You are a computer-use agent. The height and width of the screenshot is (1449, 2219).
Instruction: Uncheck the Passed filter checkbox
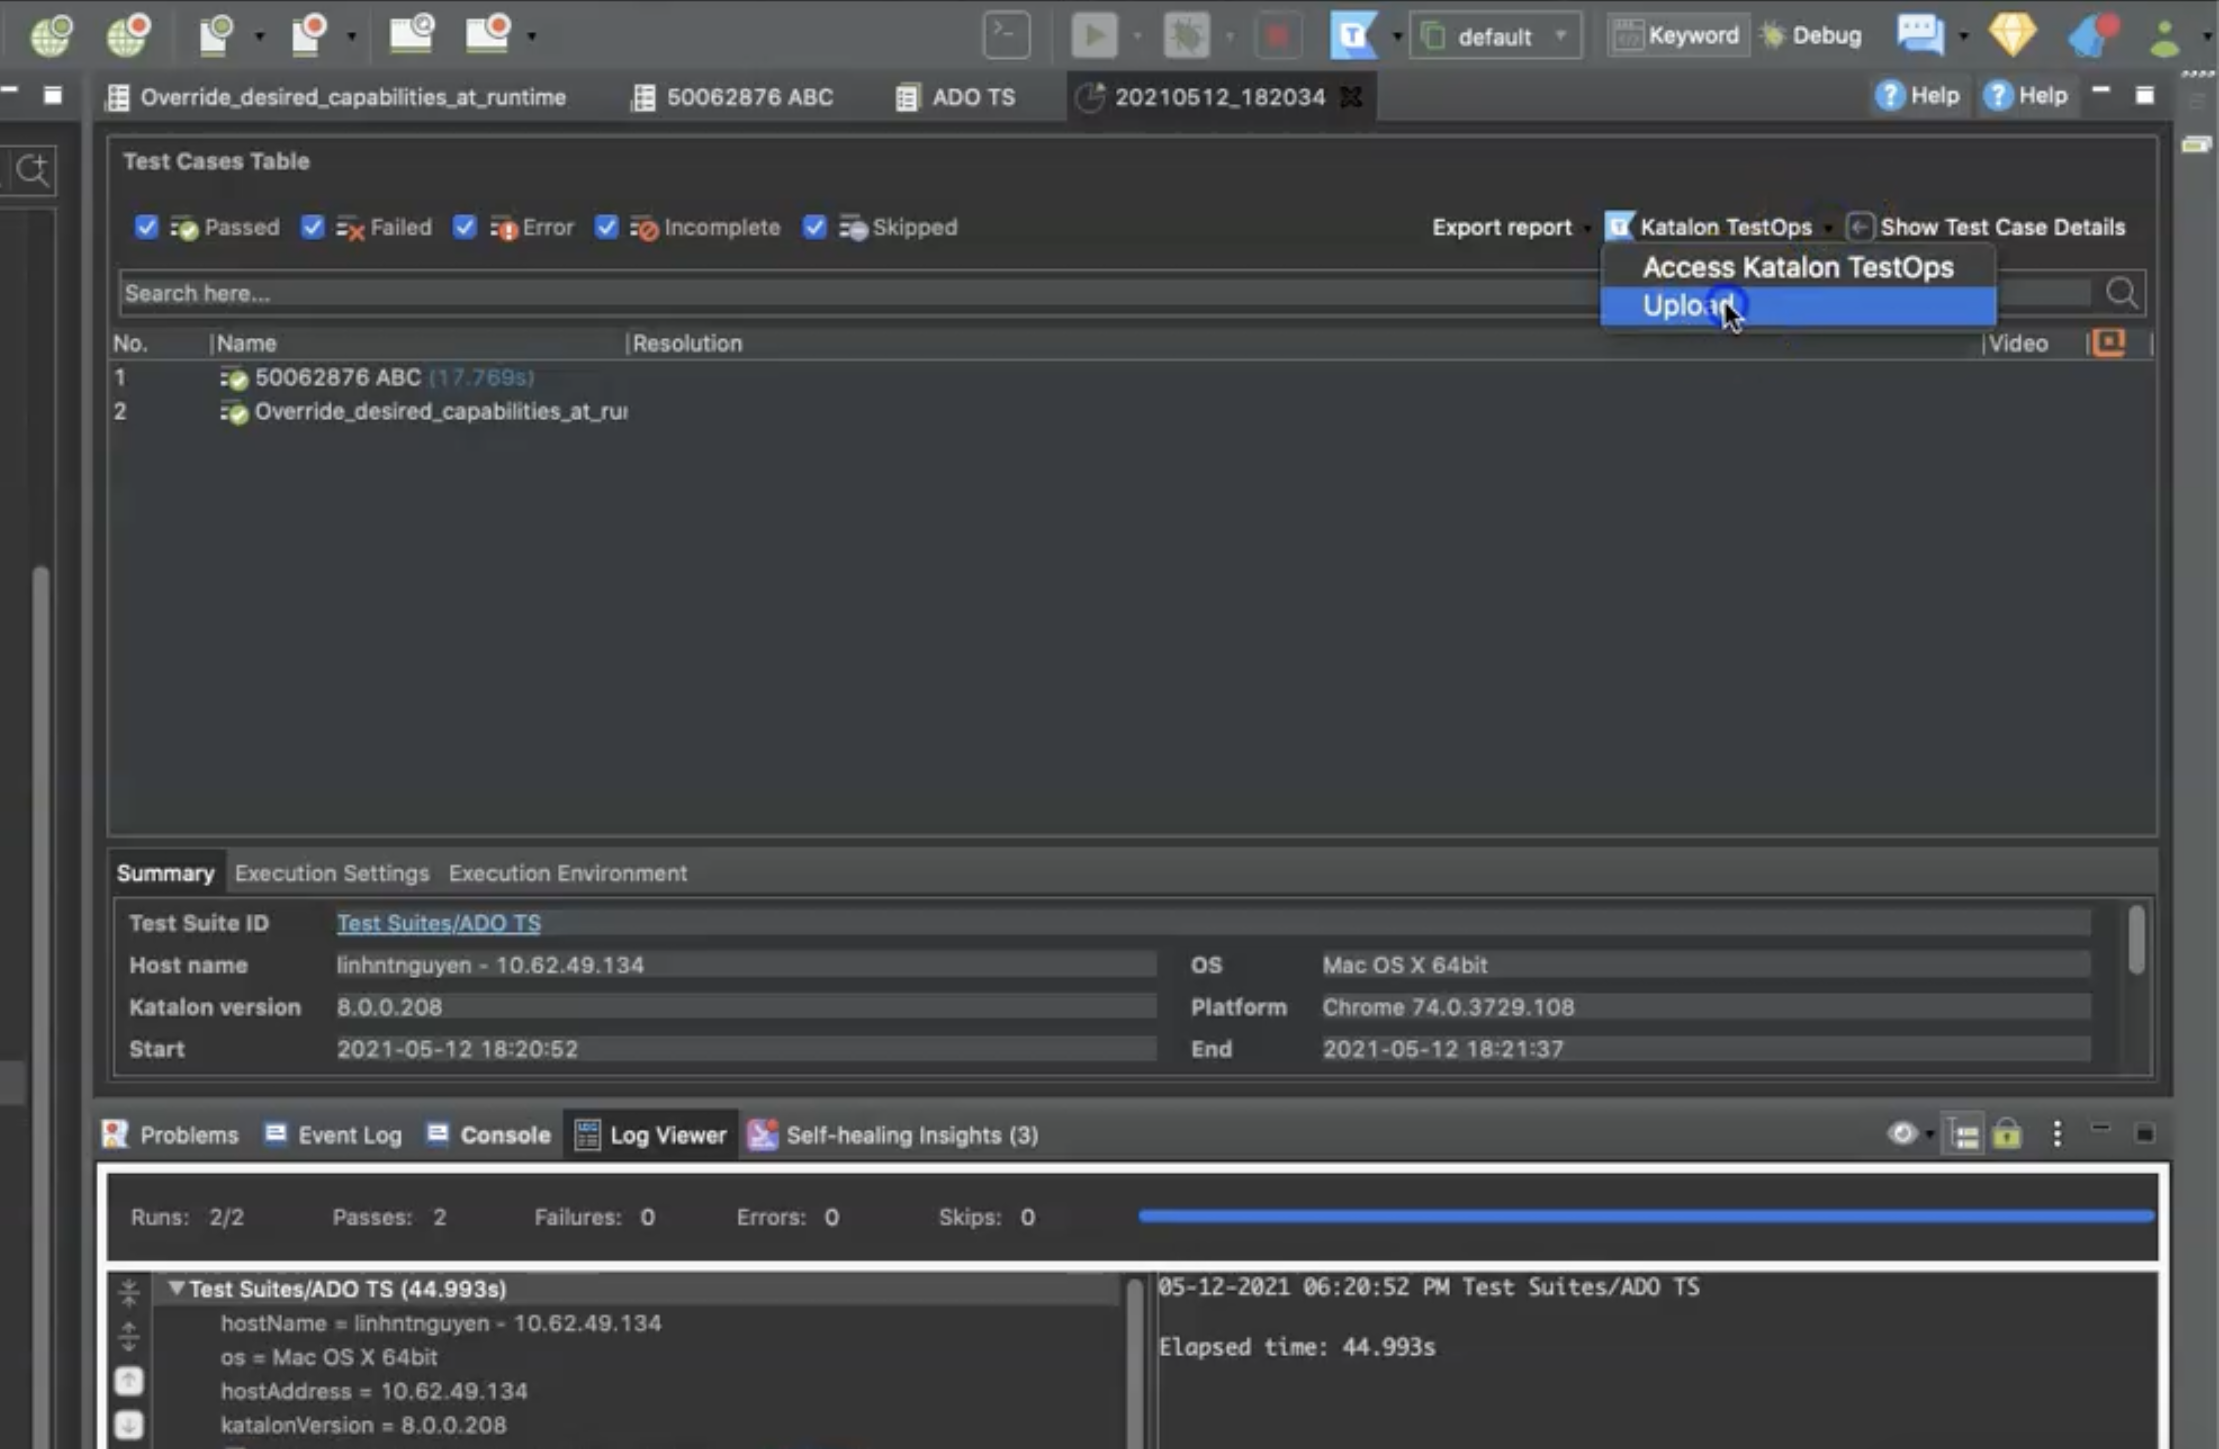click(146, 227)
